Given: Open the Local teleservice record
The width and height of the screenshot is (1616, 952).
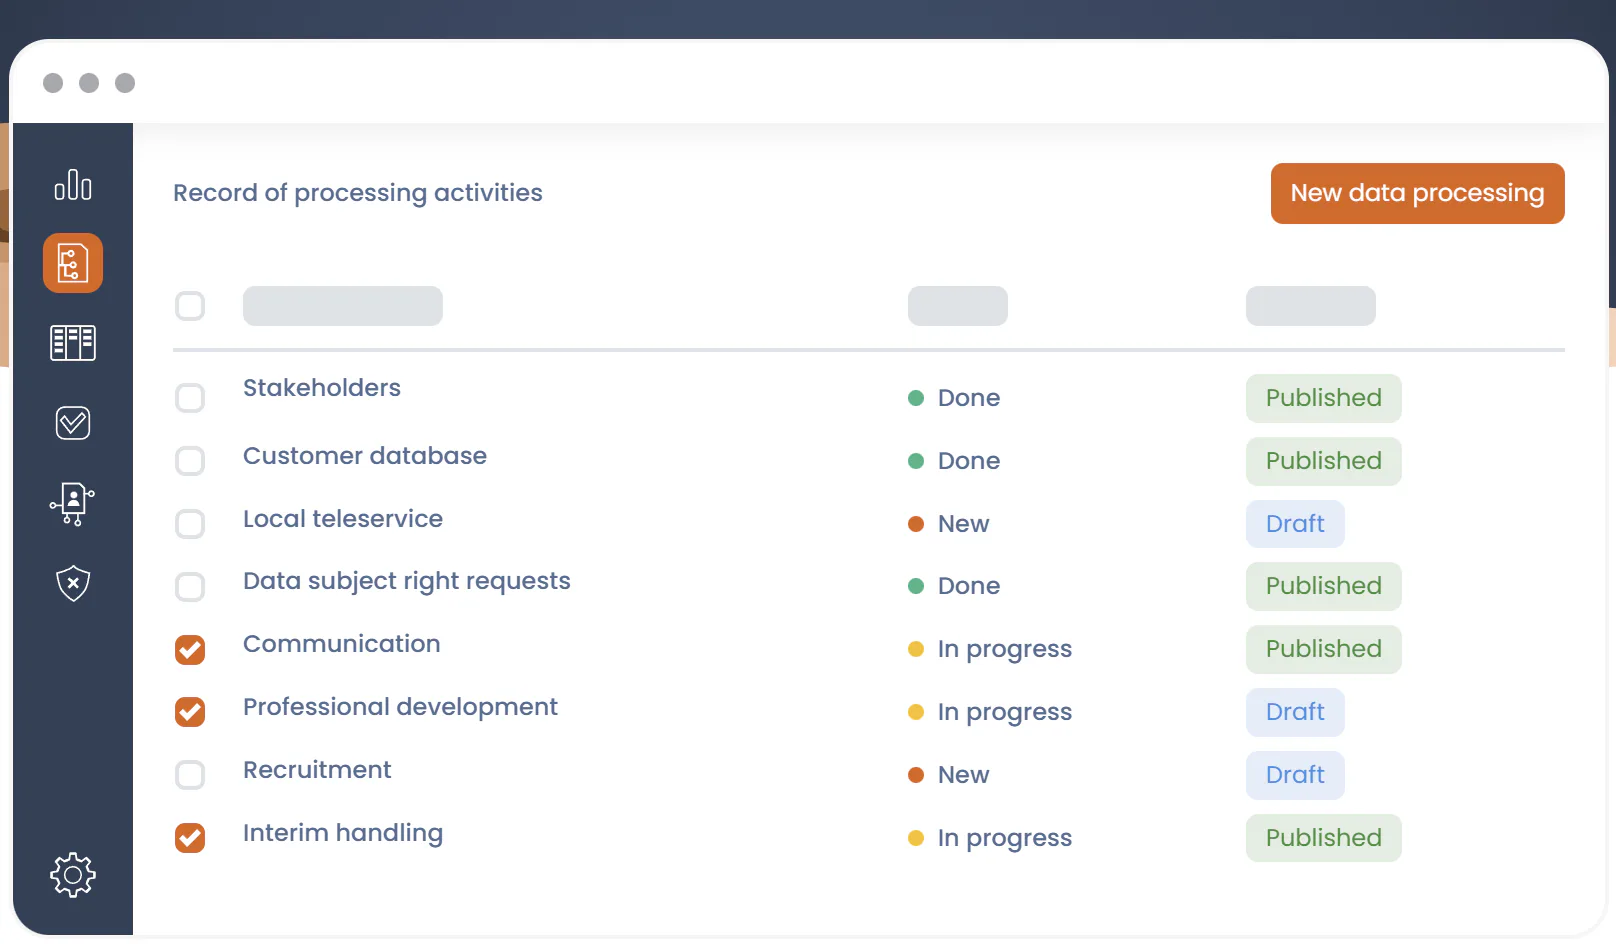Looking at the screenshot, I should pos(343,519).
